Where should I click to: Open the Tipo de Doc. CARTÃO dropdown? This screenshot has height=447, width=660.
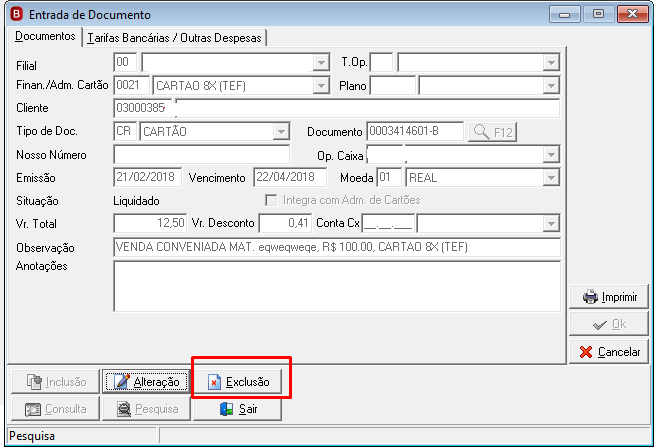pyautogui.click(x=281, y=132)
